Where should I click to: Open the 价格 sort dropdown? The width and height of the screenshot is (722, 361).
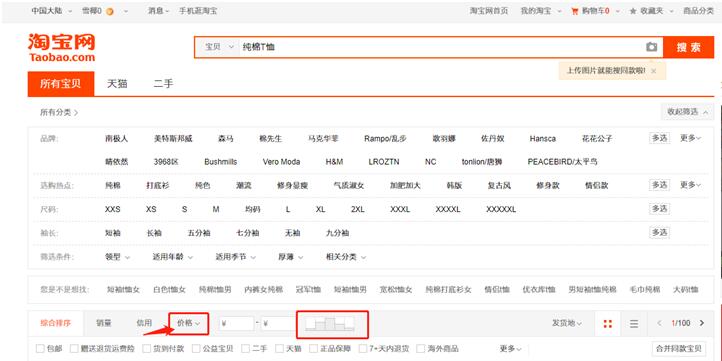(x=189, y=323)
